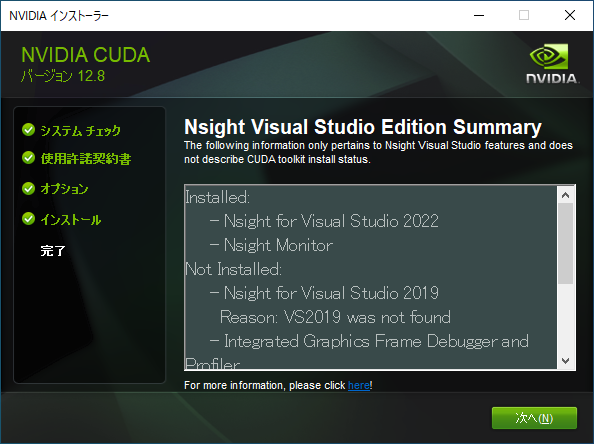Minimize the NVIDIA installer window
The height and width of the screenshot is (444, 594).
pos(479,16)
